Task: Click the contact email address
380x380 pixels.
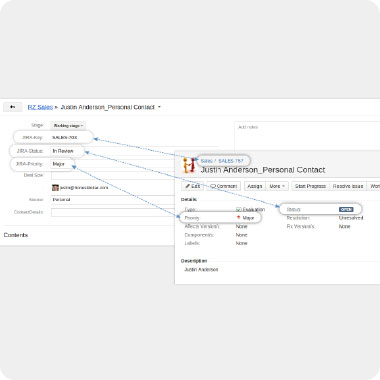Action: (x=84, y=188)
